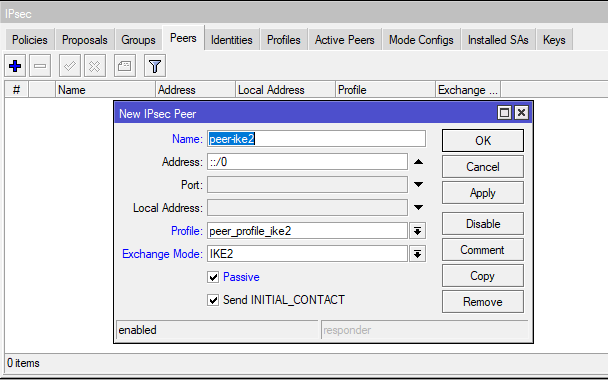Viewport: 608px width, 380px height.
Task: Click the X Disable toolbar icon
Action: 95,66
